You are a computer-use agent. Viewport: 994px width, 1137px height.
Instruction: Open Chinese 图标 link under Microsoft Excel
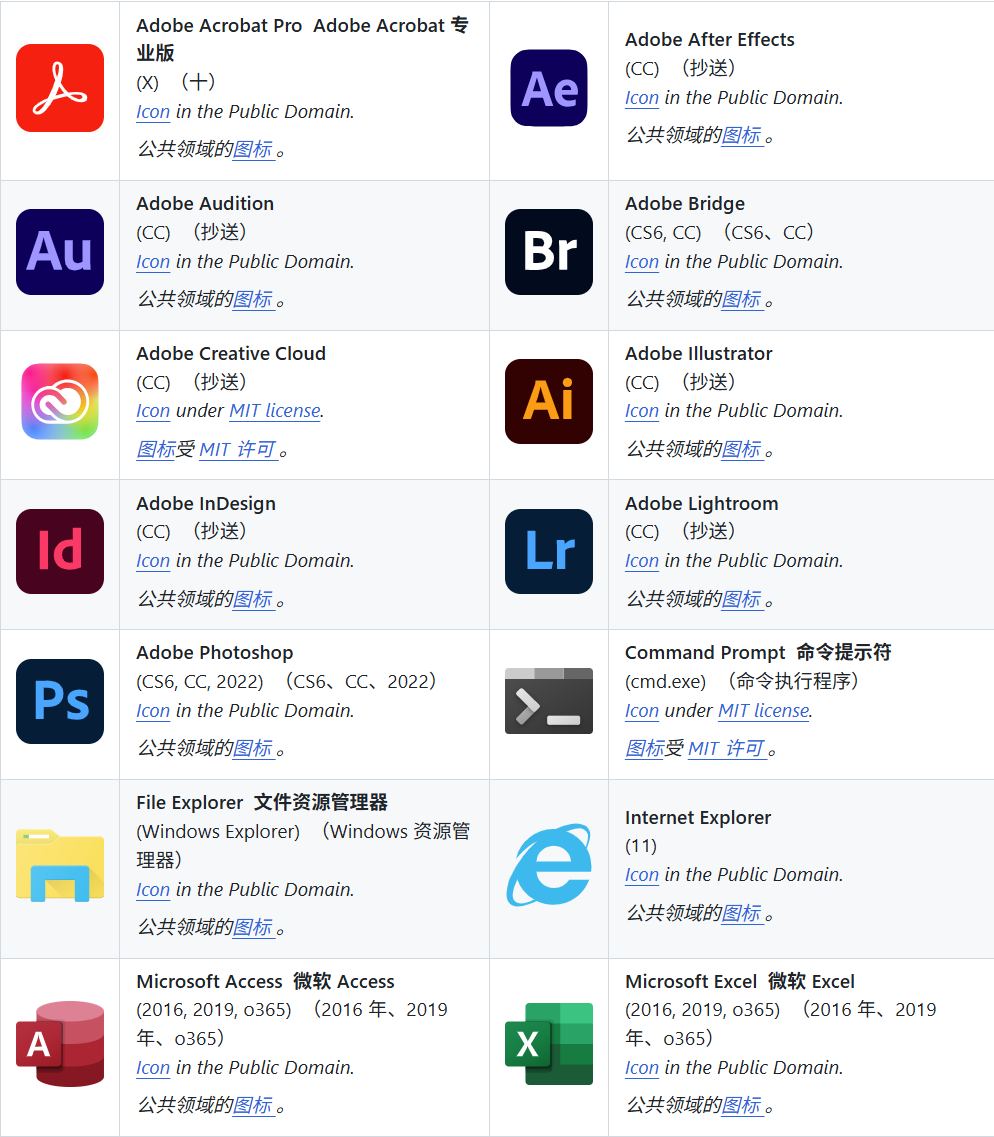coord(742,1106)
